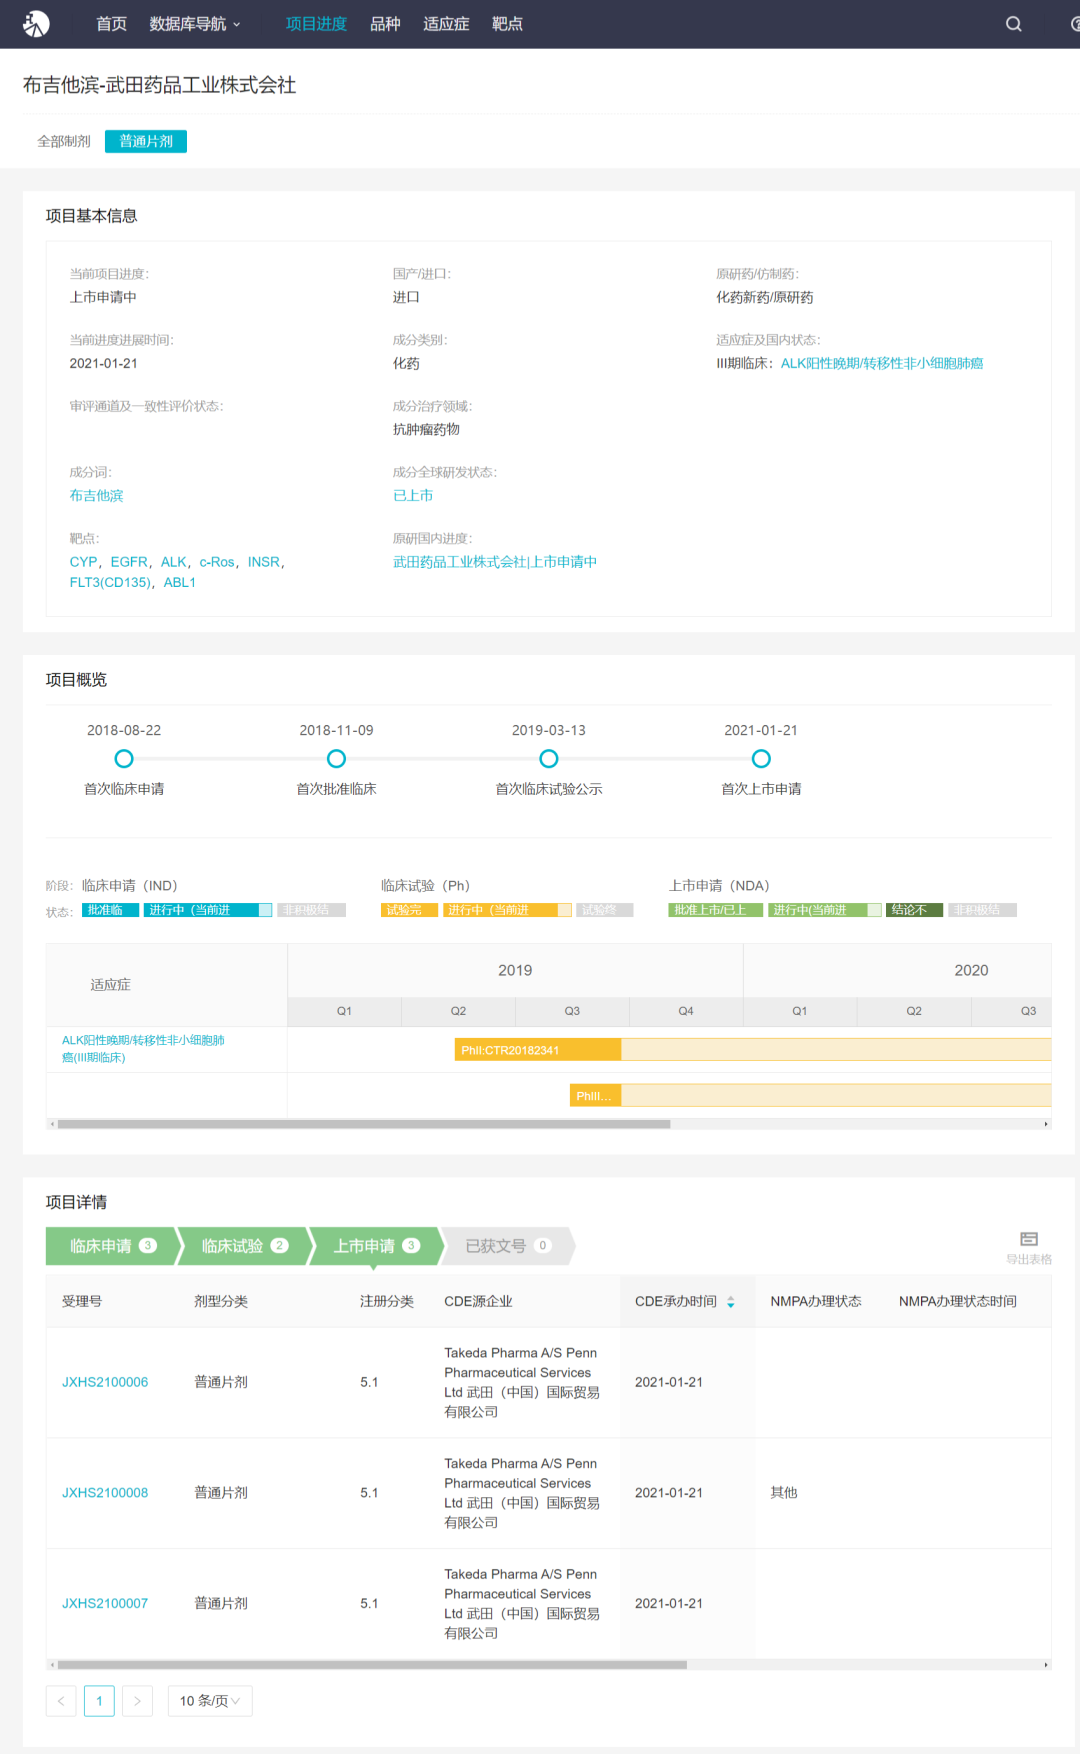Click the 2019-03-13 首次临床试验公示 milestone circle
The height and width of the screenshot is (1754, 1080).
click(549, 759)
